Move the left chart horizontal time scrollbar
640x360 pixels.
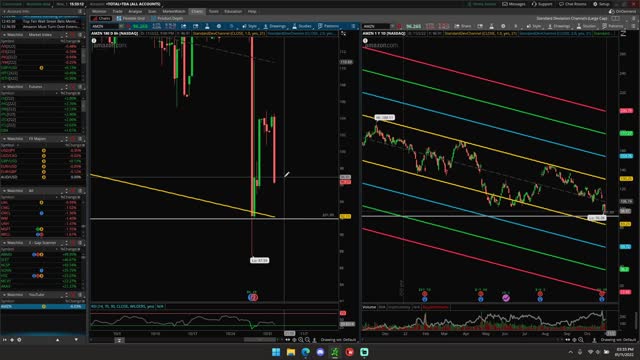[x=260, y=340]
